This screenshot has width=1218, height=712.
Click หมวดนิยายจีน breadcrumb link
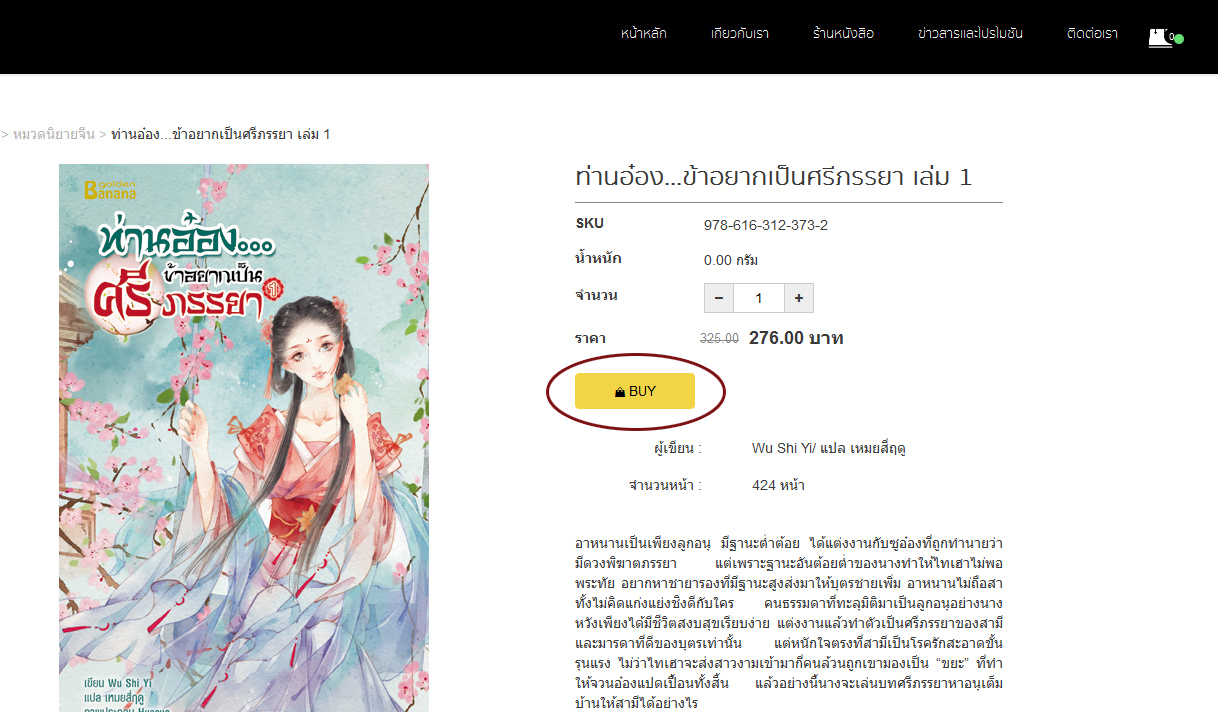click(54, 134)
